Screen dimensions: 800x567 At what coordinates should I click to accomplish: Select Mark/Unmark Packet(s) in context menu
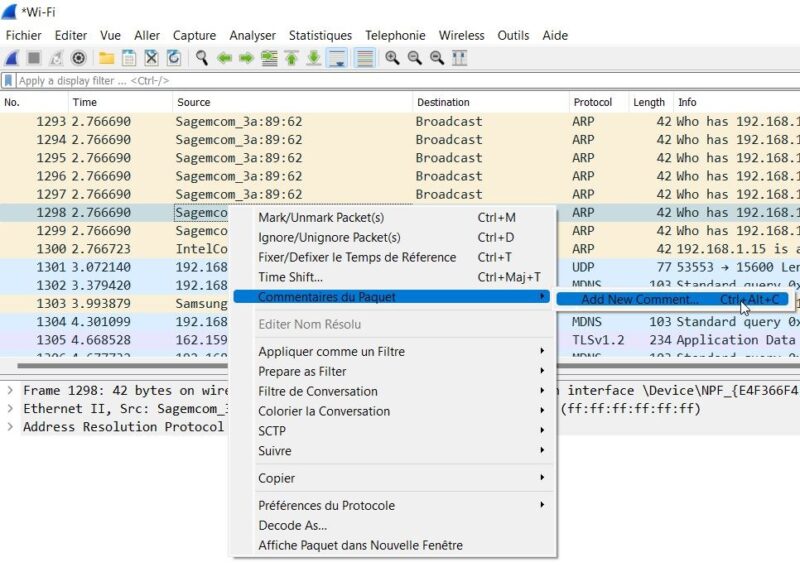(392, 217)
